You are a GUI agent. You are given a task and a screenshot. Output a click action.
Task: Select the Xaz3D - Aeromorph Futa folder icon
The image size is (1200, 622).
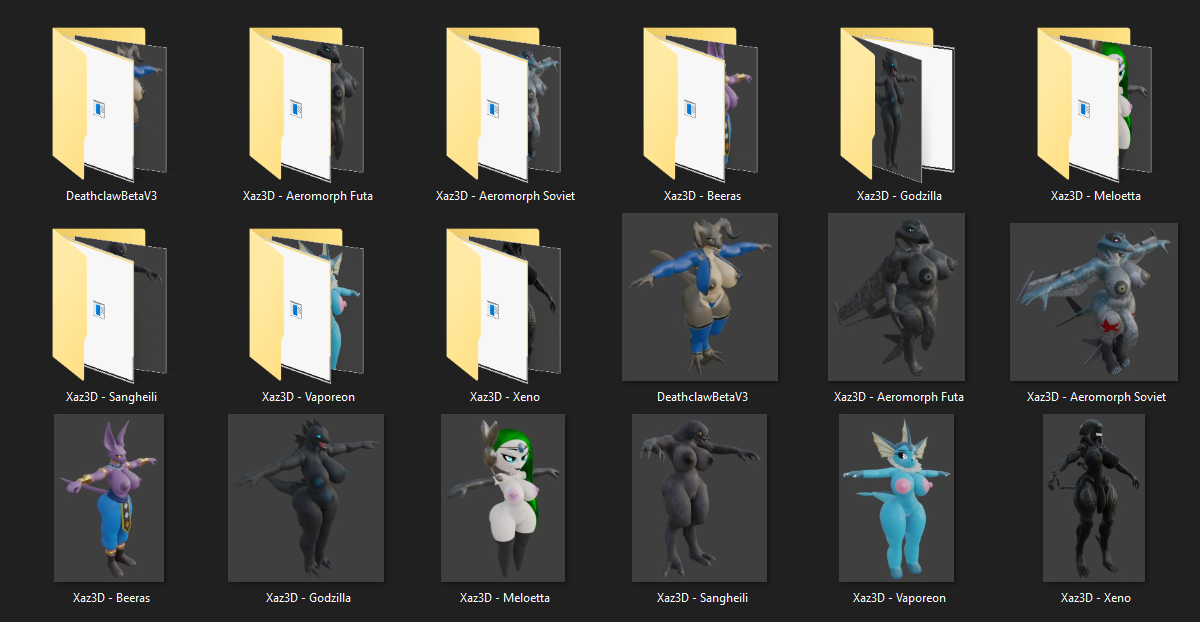(x=308, y=105)
